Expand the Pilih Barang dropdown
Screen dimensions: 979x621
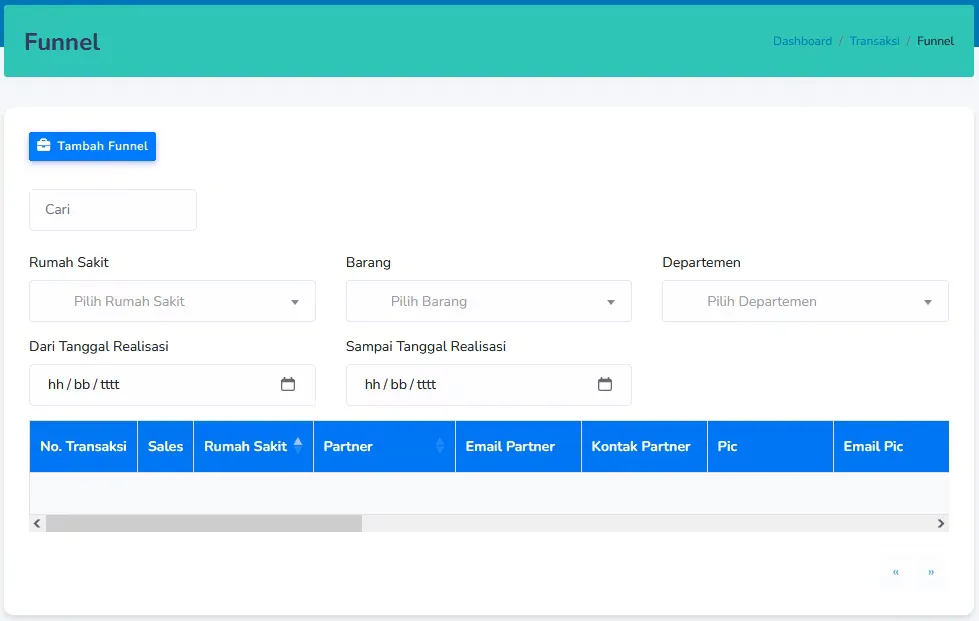pyautogui.click(x=489, y=301)
